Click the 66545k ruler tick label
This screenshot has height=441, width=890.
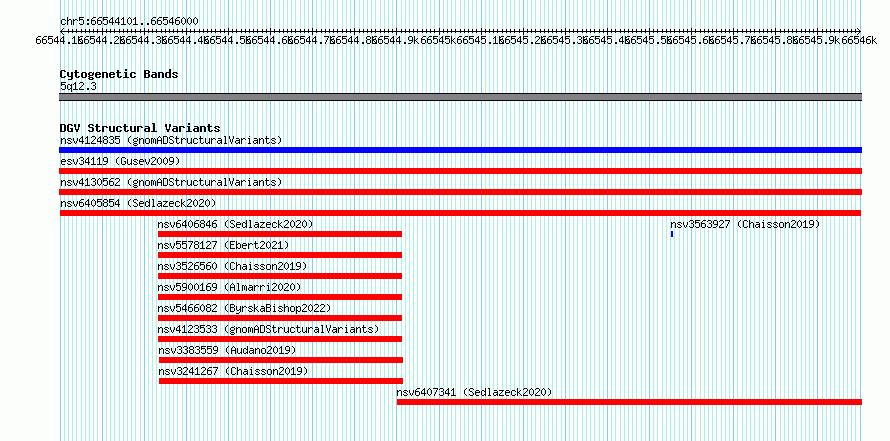439,40
